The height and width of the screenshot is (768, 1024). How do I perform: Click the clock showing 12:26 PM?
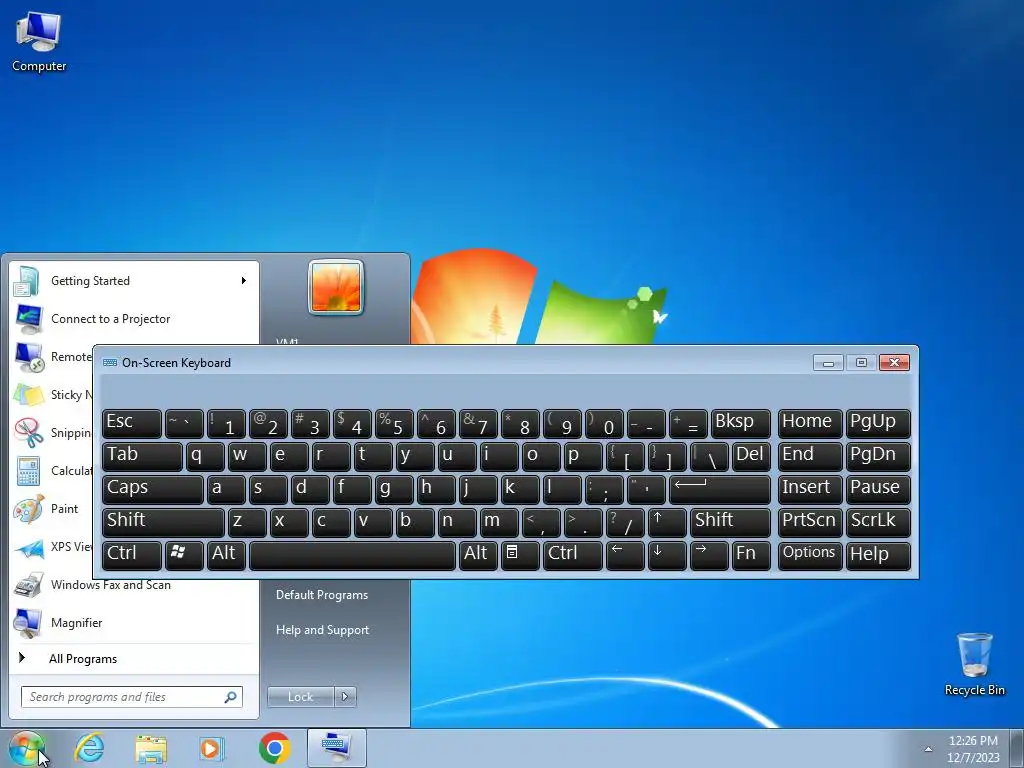pyautogui.click(x=973, y=741)
